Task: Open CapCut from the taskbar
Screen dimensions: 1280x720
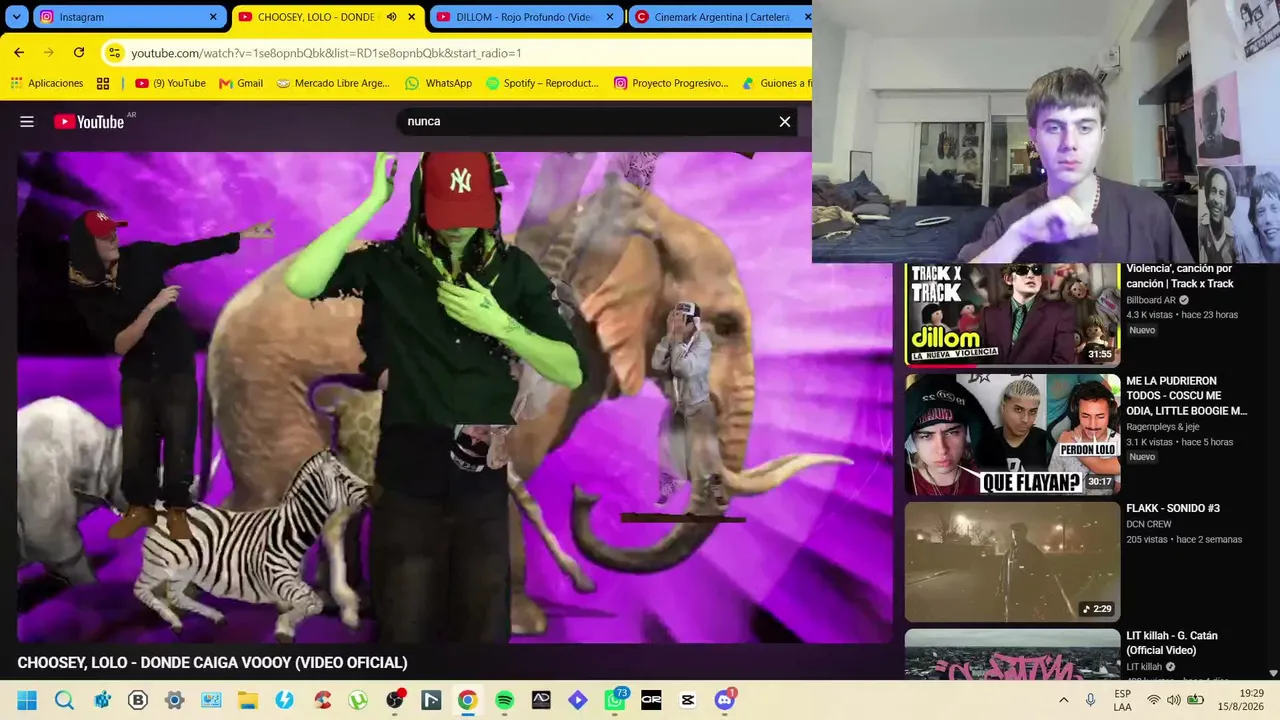Action: (688, 700)
